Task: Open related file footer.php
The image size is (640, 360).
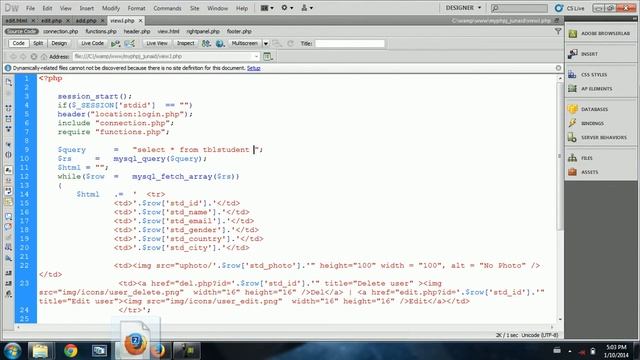Action: (239, 31)
